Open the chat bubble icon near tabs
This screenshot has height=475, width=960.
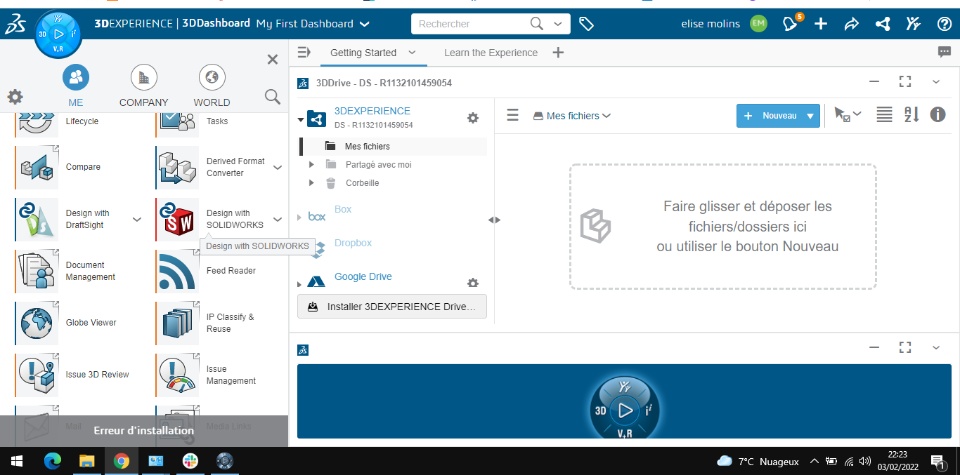point(944,52)
